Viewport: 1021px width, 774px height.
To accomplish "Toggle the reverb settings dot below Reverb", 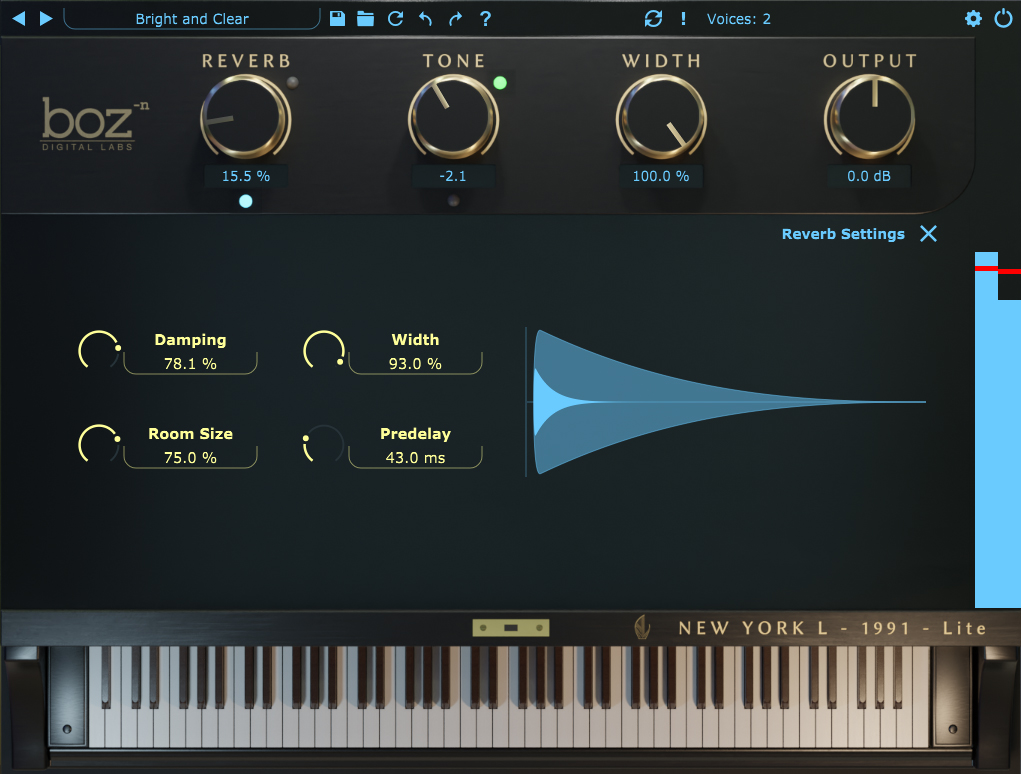I will click(245, 201).
